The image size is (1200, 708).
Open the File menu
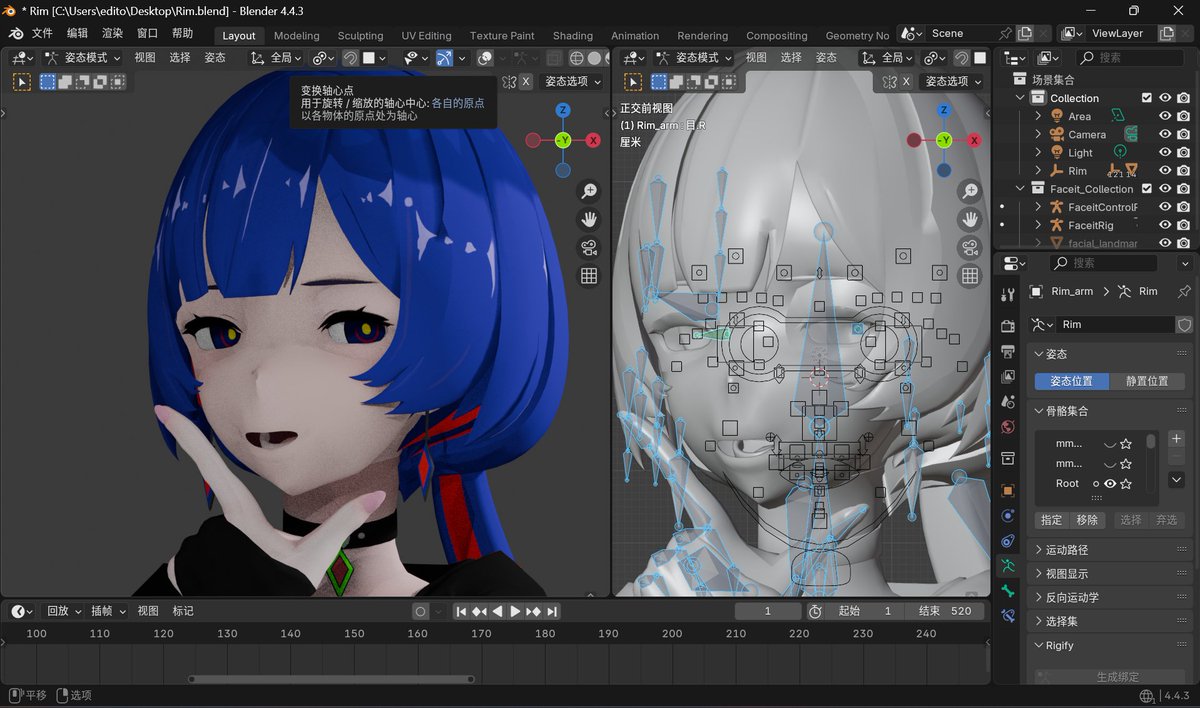42,34
